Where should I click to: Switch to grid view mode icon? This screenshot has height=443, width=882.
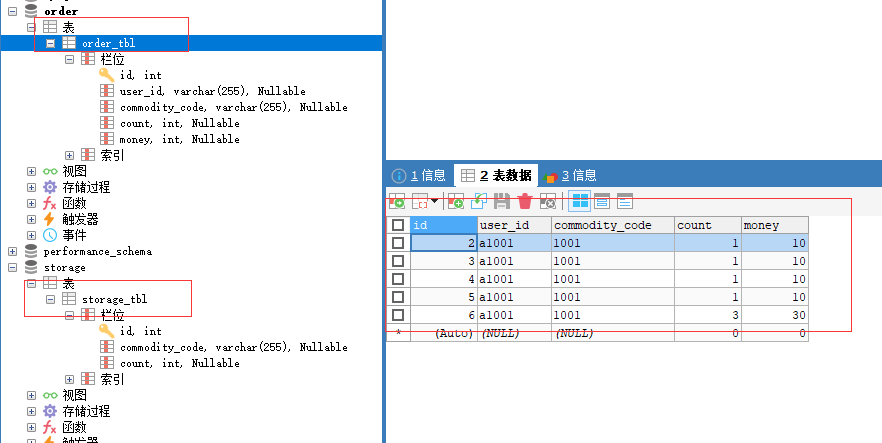(579, 201)
